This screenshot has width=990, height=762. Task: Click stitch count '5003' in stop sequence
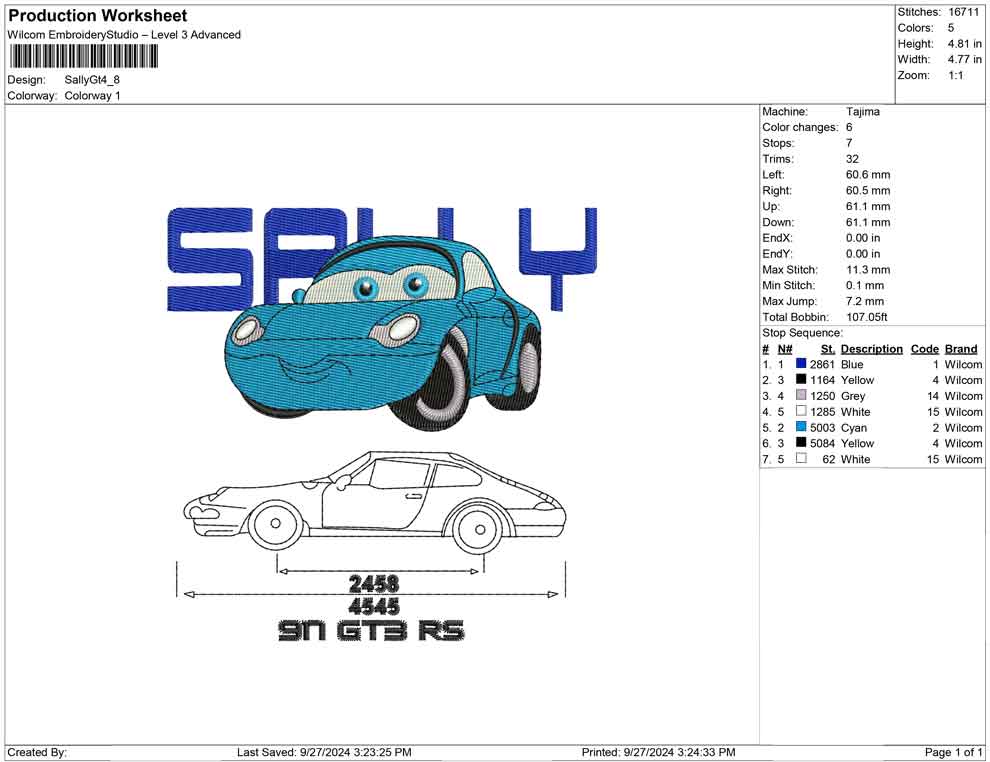pyautogui.click(x=822, y=427)
